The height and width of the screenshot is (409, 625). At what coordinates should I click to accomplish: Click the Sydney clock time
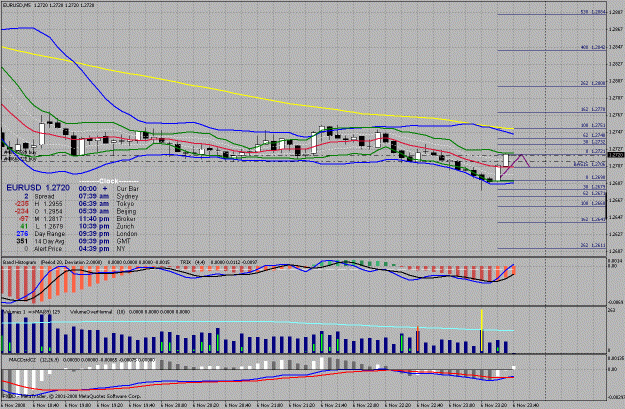tap(94, 196)
